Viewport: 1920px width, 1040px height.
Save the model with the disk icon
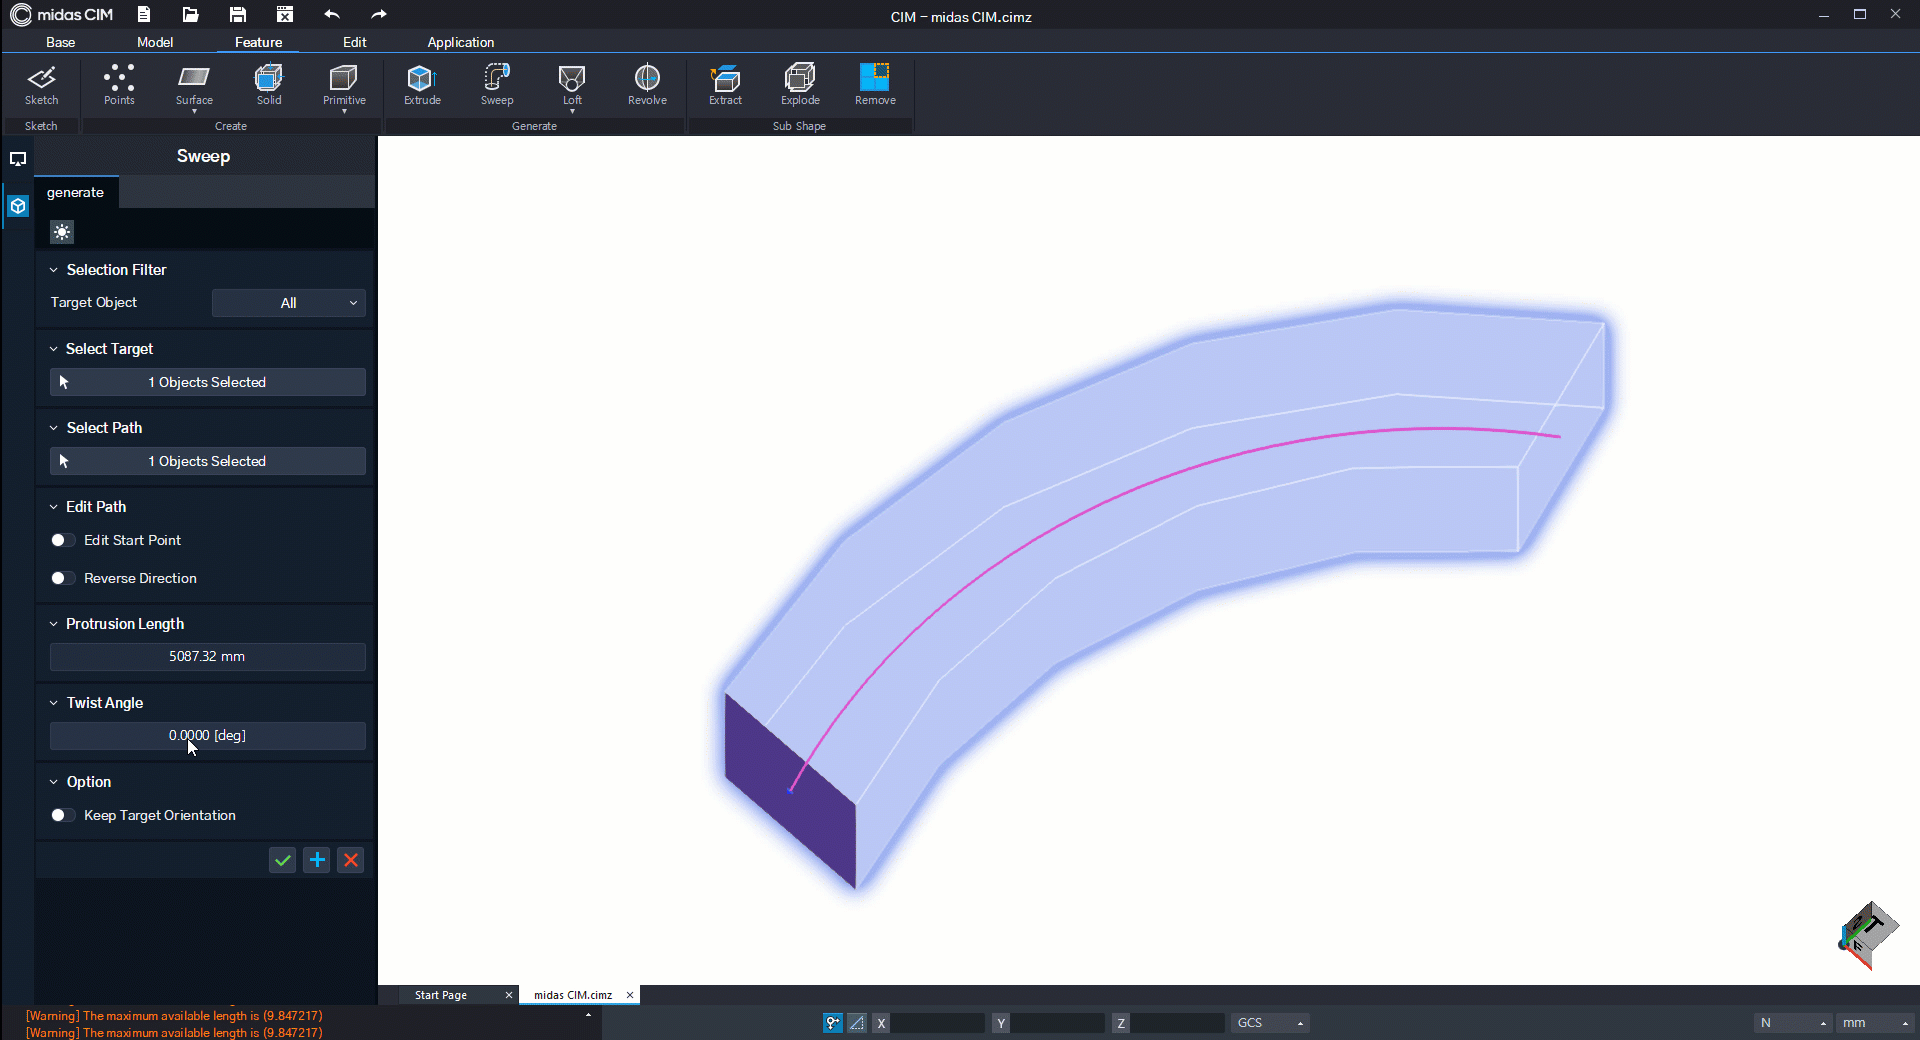coord(237,14)
